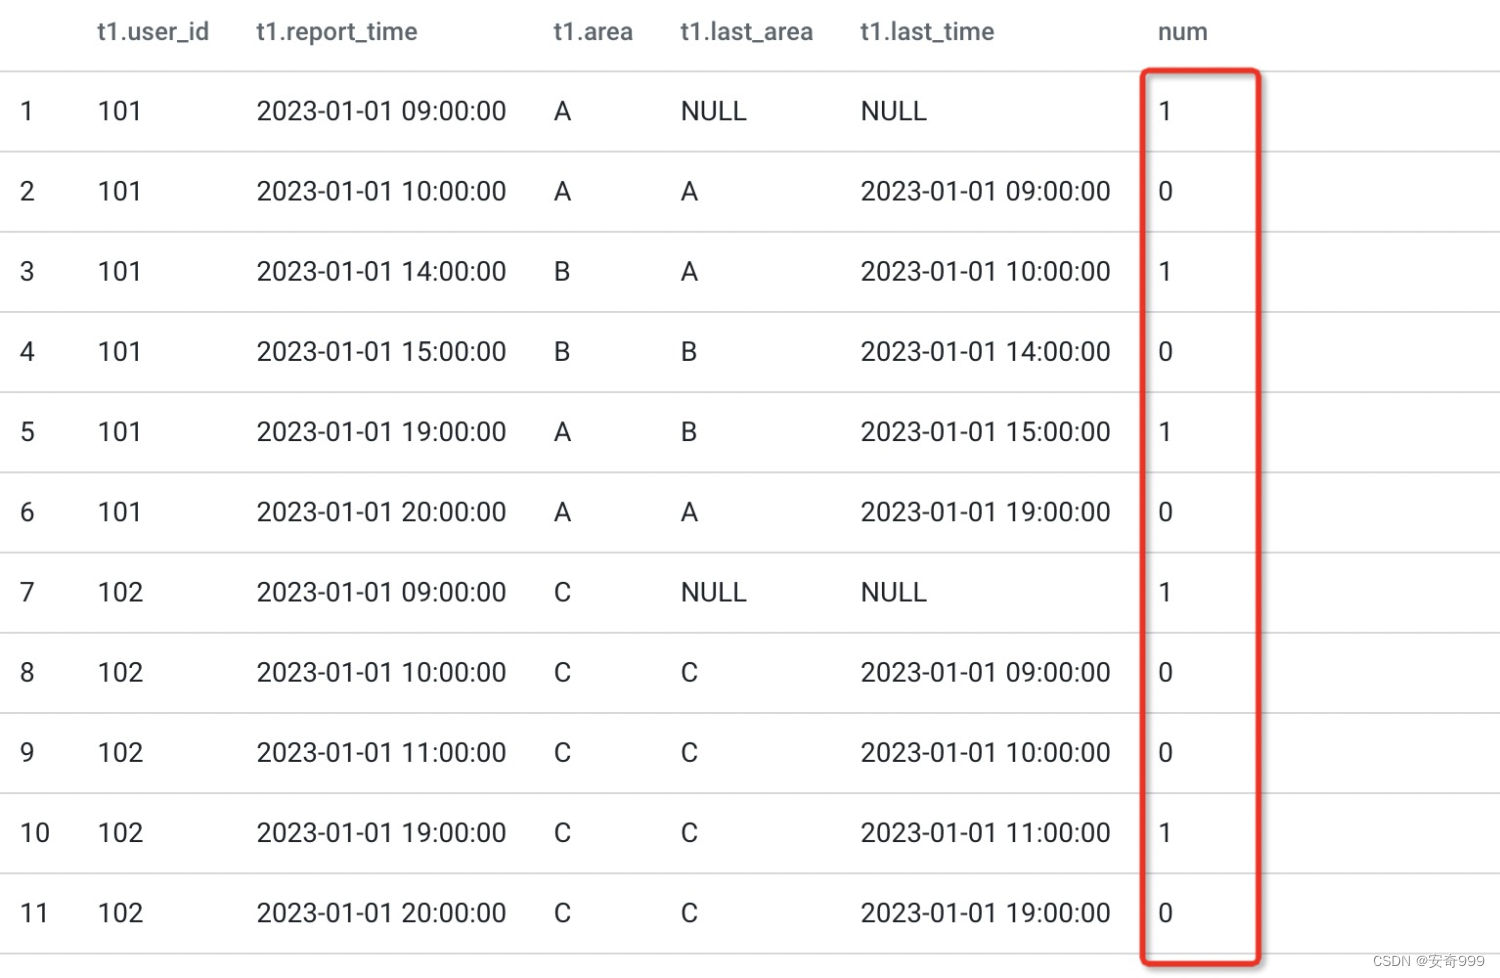Click last_time 2023-01-01 19:00:00 in row 11

[985, 913]
